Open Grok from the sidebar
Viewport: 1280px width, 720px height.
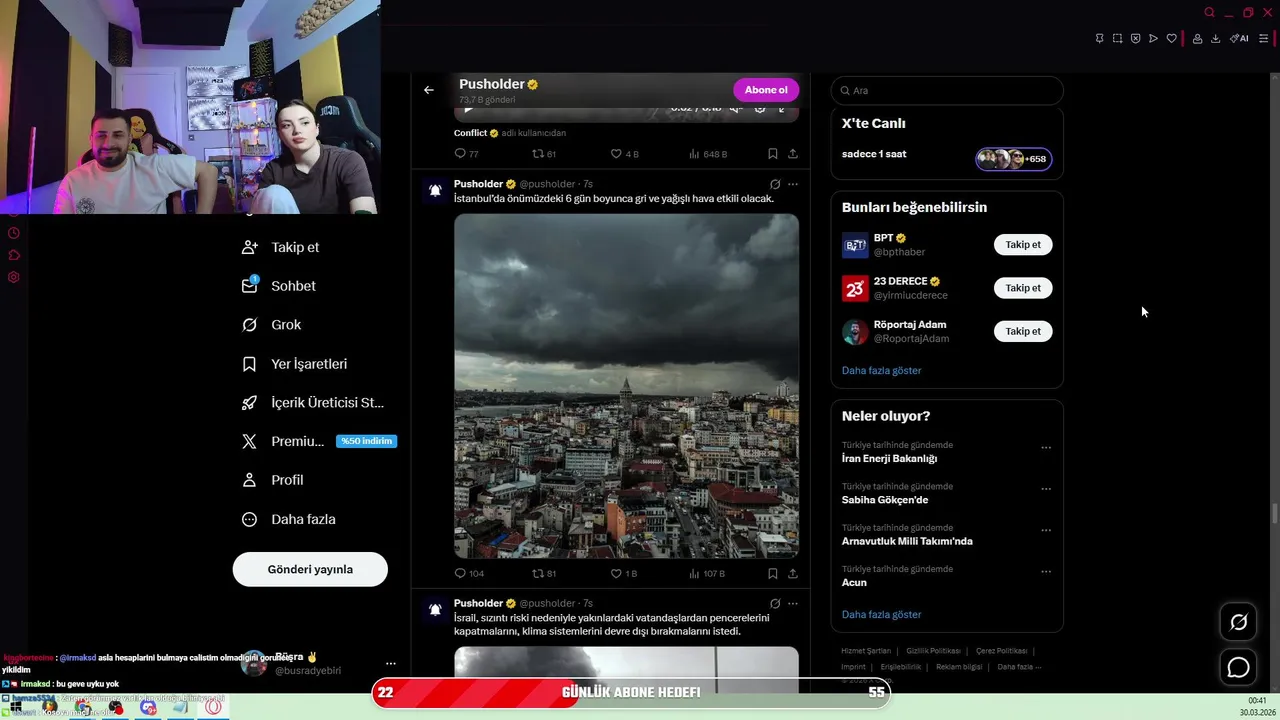pos(272,325)
